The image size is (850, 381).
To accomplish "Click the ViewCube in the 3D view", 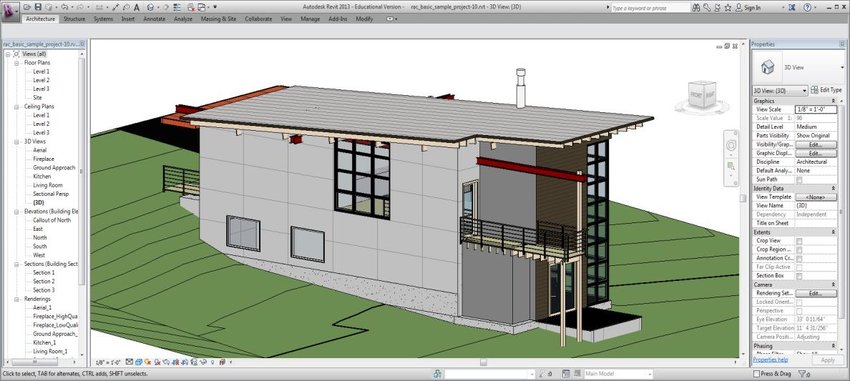I will [701, 96].
